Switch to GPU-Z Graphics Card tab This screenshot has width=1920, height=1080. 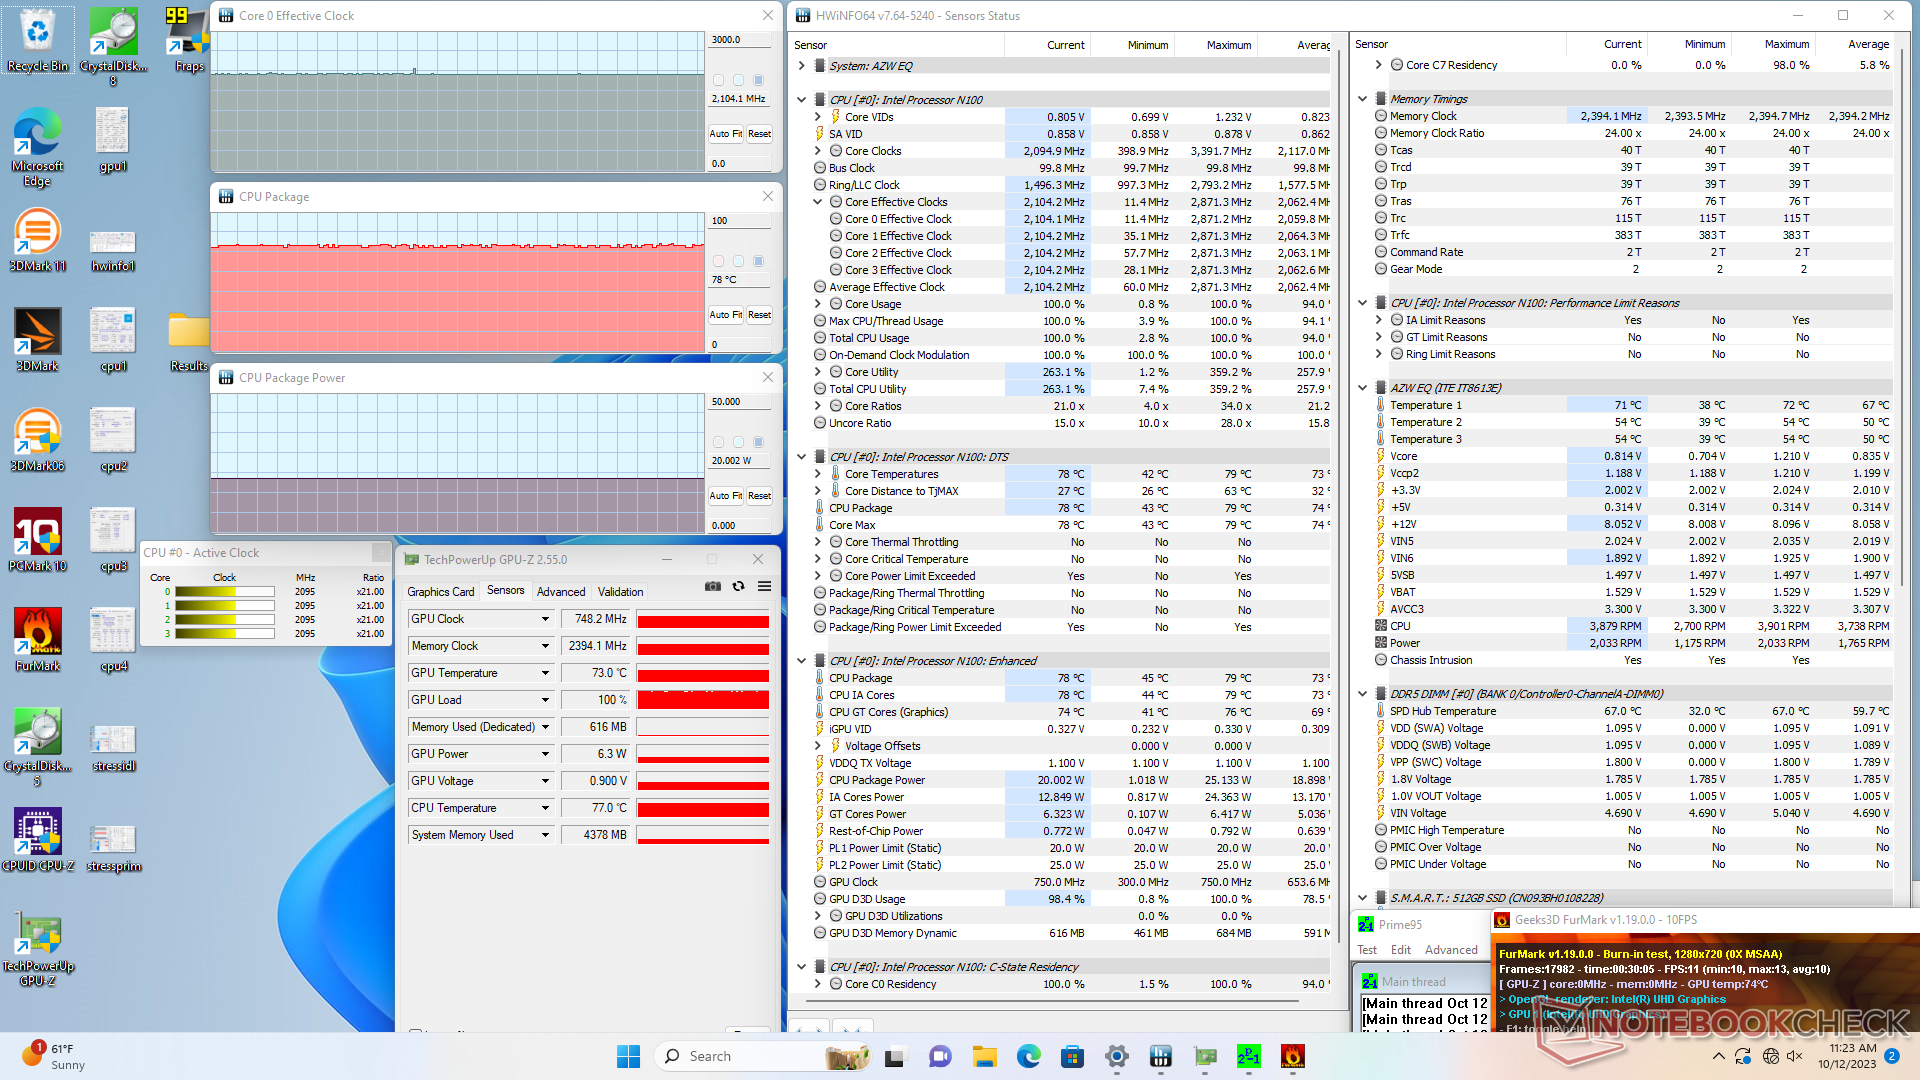(x=441, y=592)
